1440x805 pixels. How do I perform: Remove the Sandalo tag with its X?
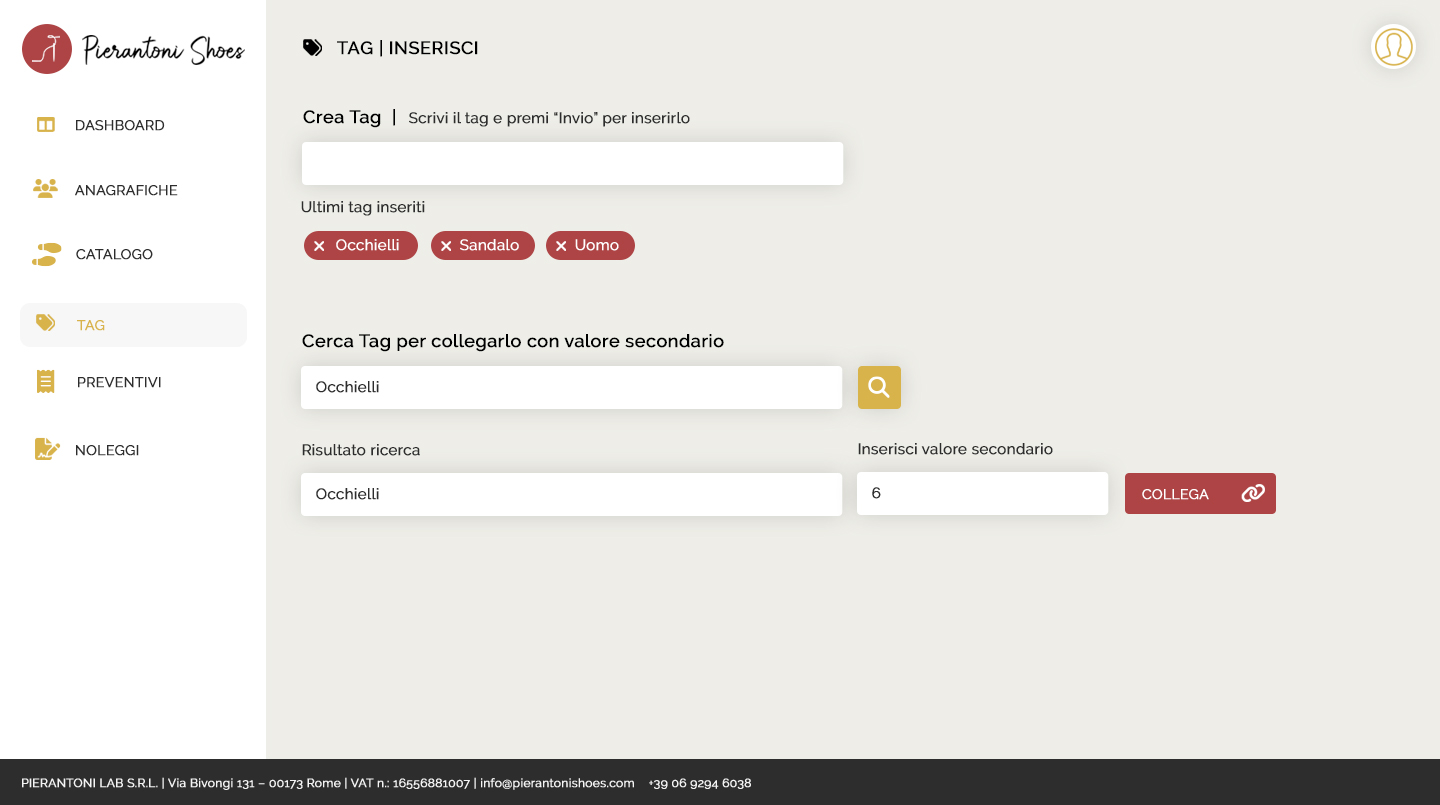pos(446,246)
